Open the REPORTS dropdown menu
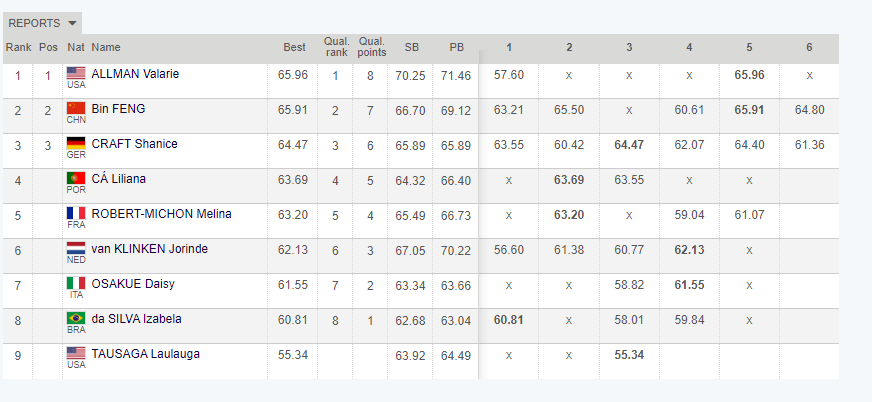This screenshot has width=872, height=402. (42, 23)
